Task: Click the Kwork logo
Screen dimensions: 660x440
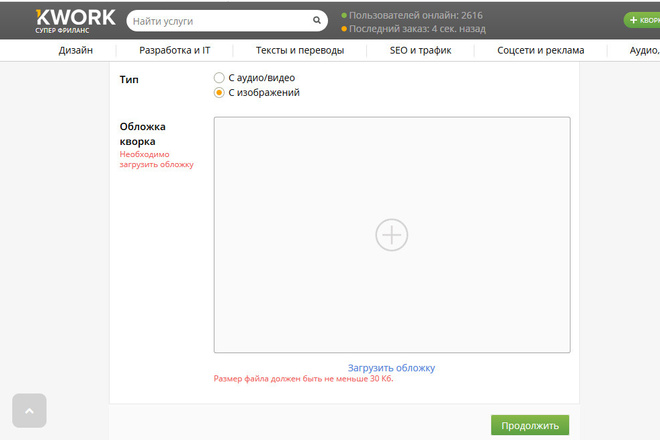Action: pyautogui.click(x=75, y=21)
